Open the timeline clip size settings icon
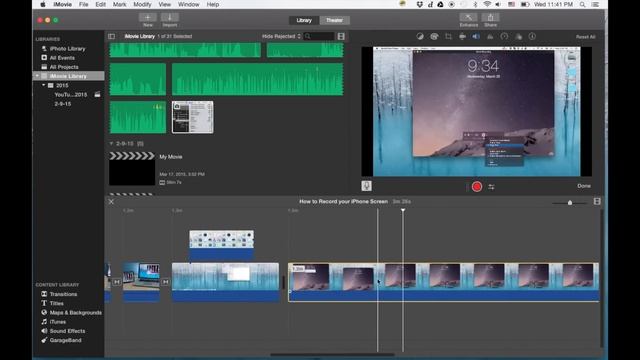This screenshot has height=360, width=640. click(597, 202)
